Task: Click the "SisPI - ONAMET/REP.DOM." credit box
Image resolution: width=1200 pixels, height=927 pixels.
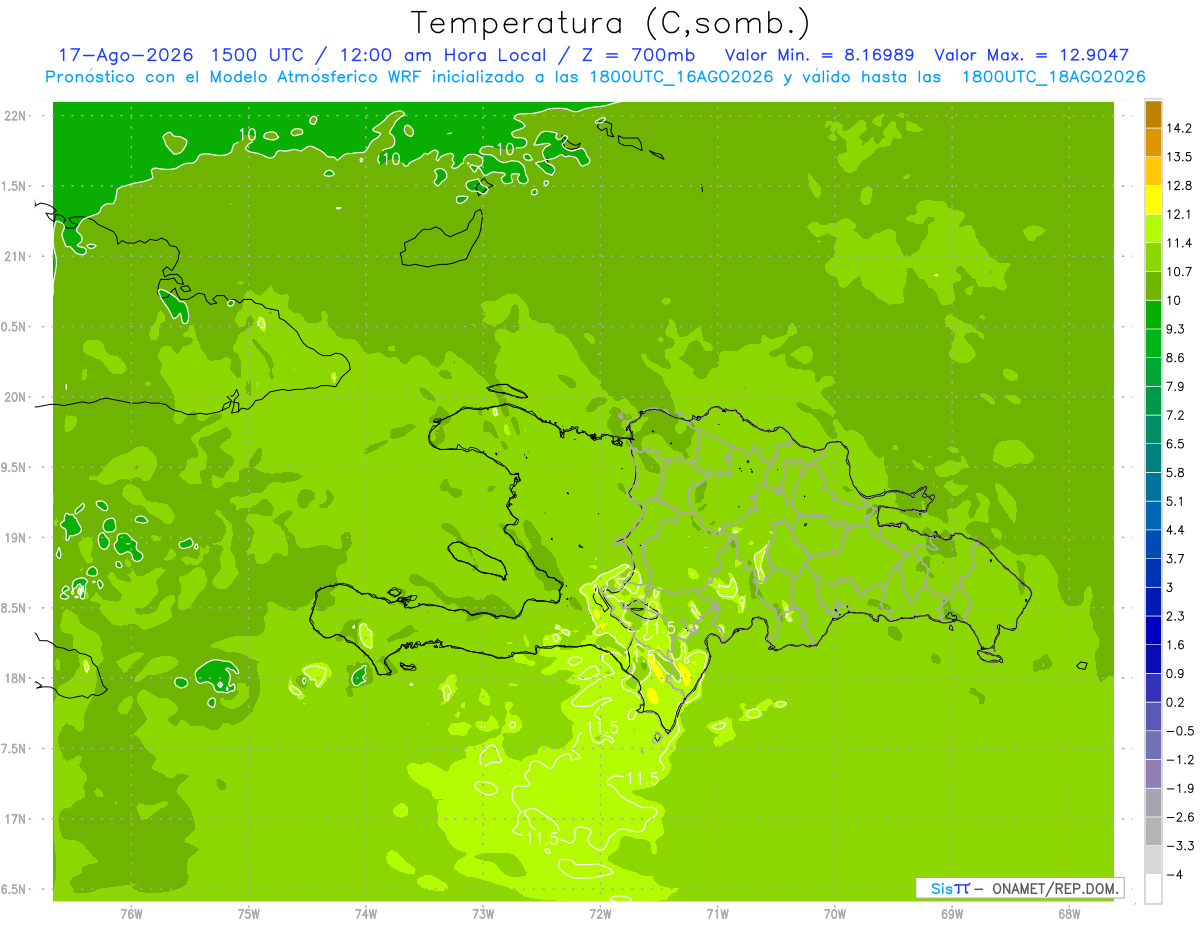Action: 1020,888
